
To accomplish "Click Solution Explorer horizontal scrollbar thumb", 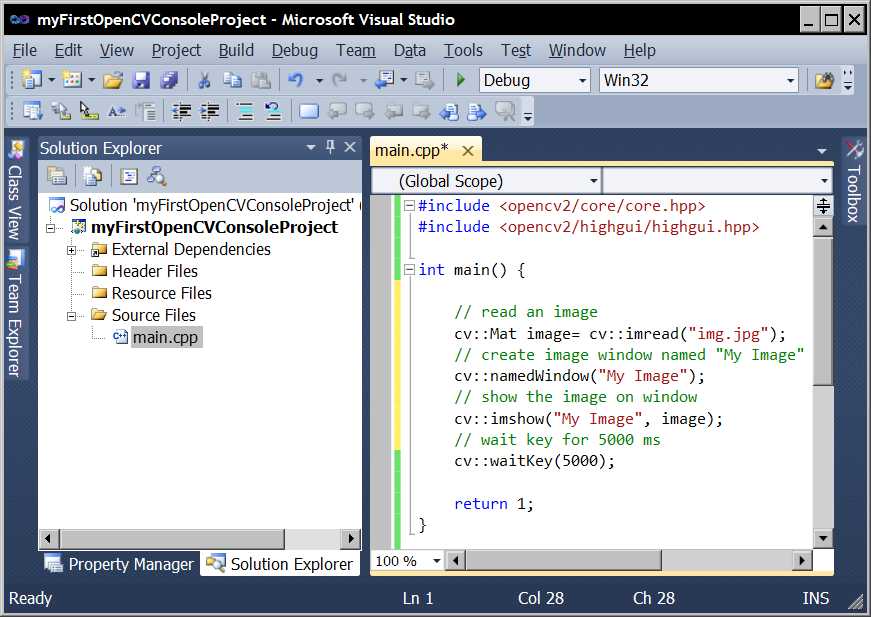I will 172,539.
